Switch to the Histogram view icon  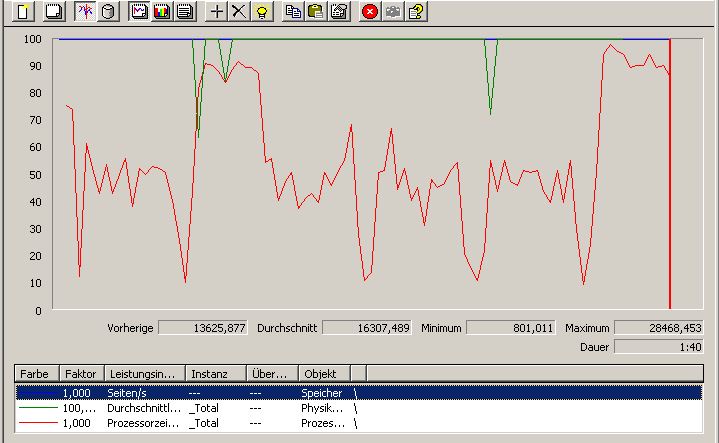pyautogui.click(x=162, y=11)
